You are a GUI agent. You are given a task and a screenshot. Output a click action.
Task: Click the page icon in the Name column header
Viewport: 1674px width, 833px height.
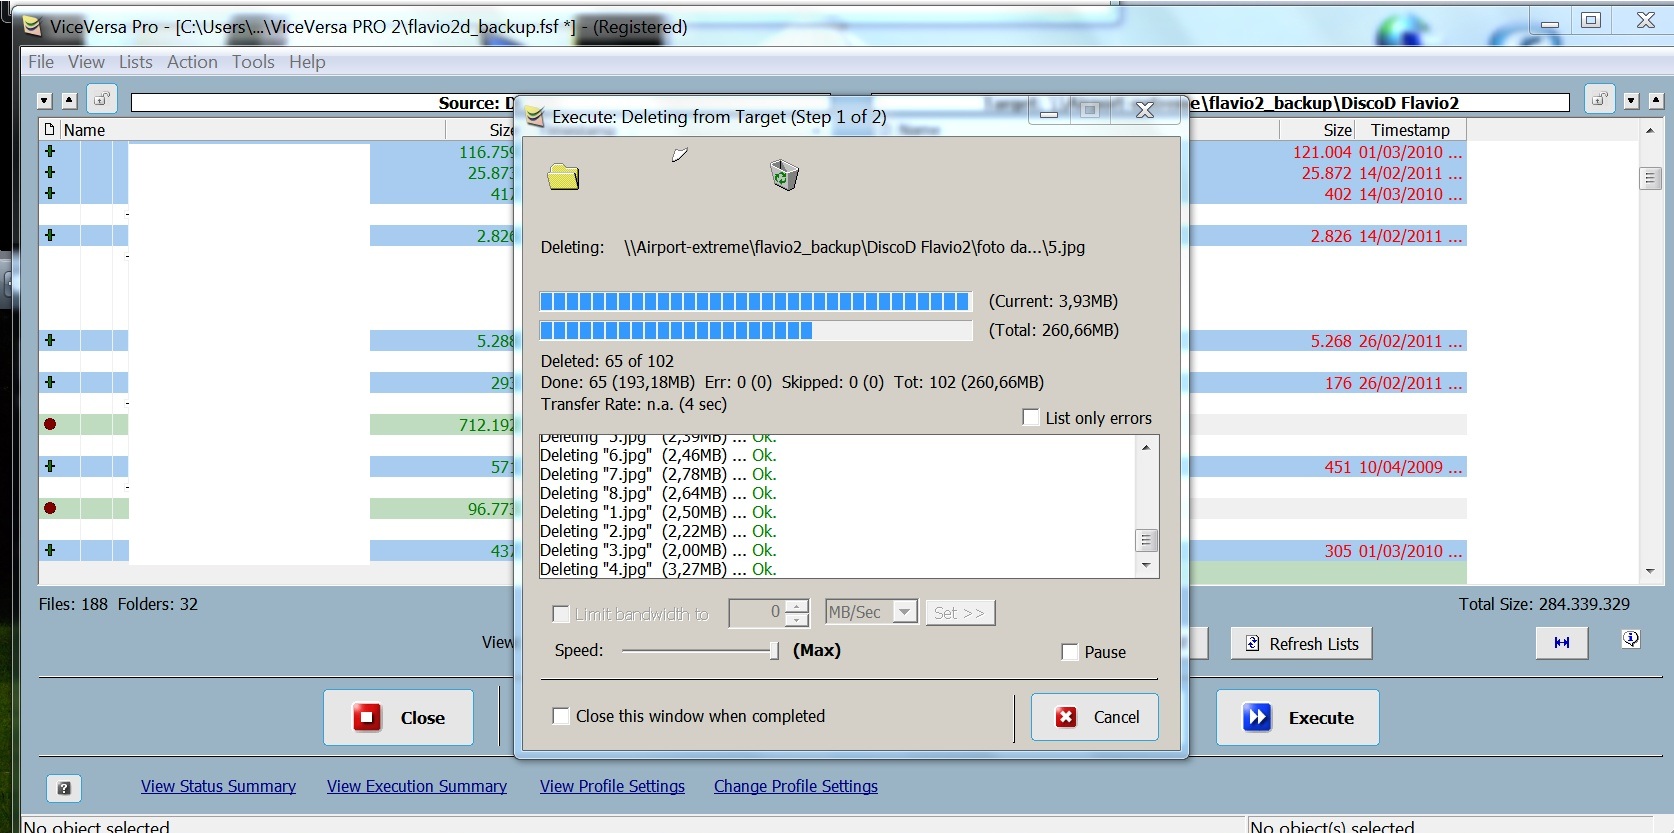coord(49,129)
